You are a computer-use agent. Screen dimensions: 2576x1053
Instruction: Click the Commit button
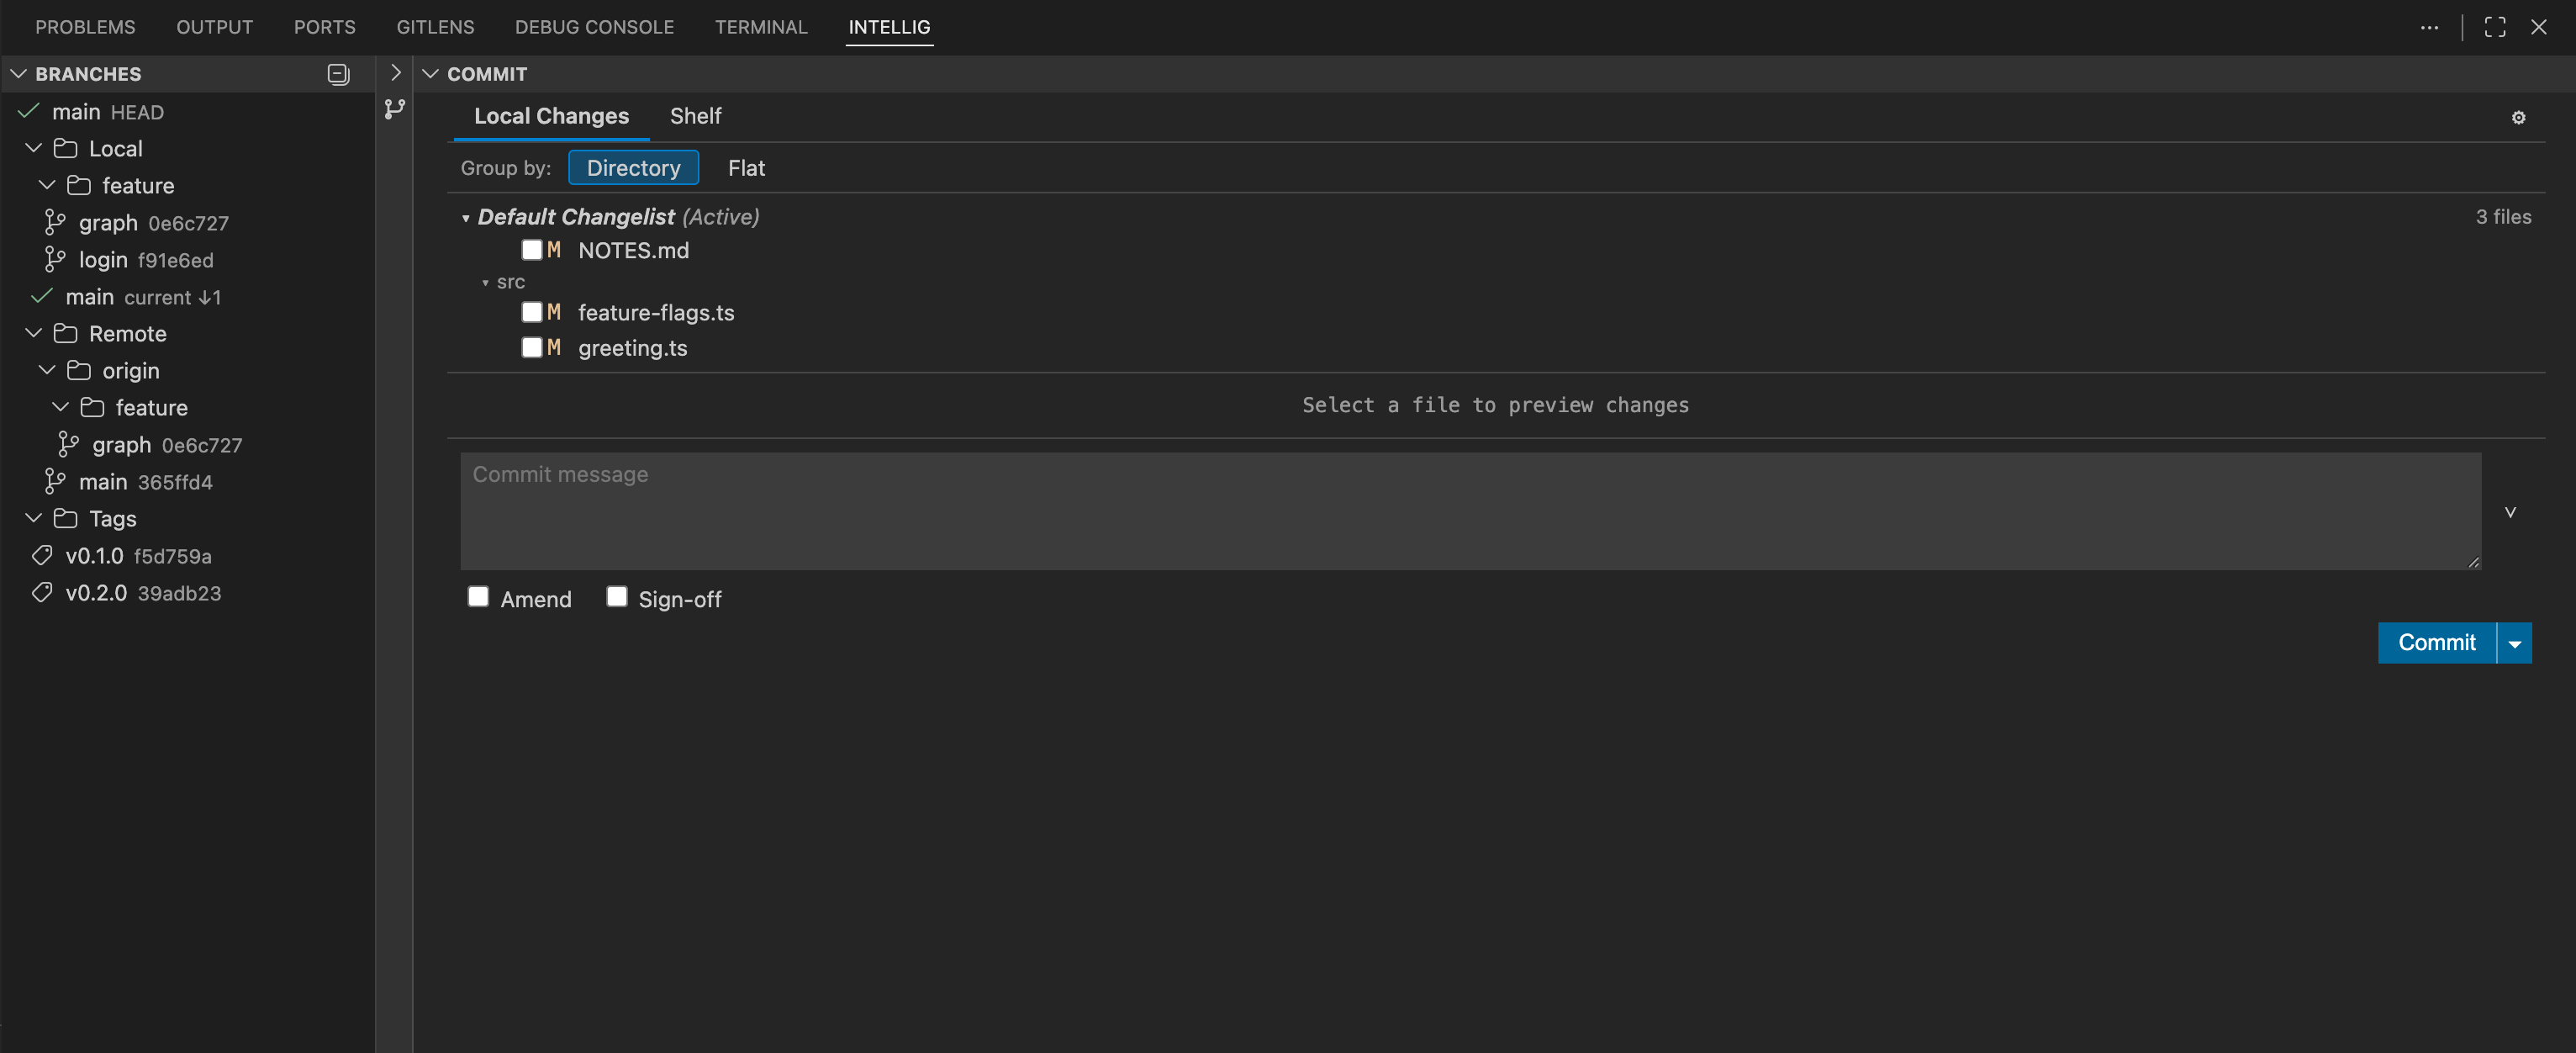pos(2437,643)
